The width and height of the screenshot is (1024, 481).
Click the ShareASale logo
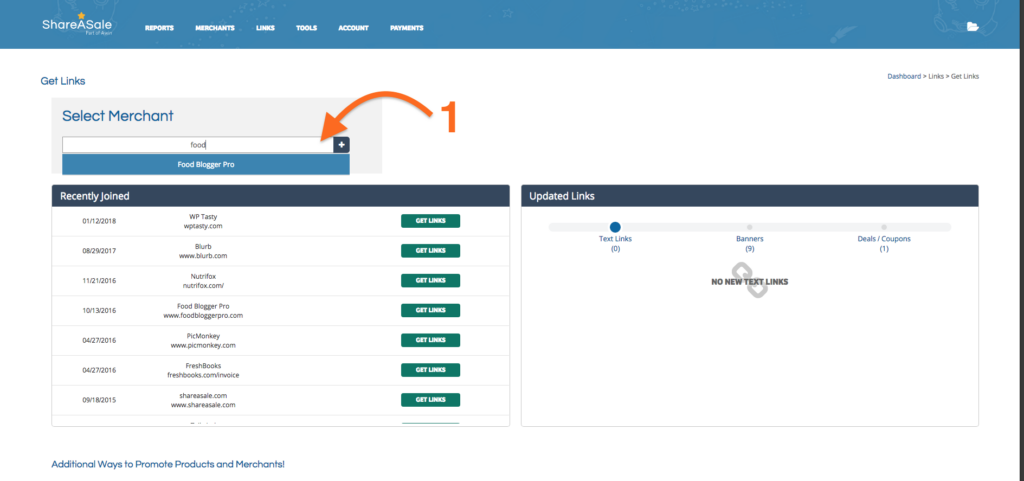(76, 25)
